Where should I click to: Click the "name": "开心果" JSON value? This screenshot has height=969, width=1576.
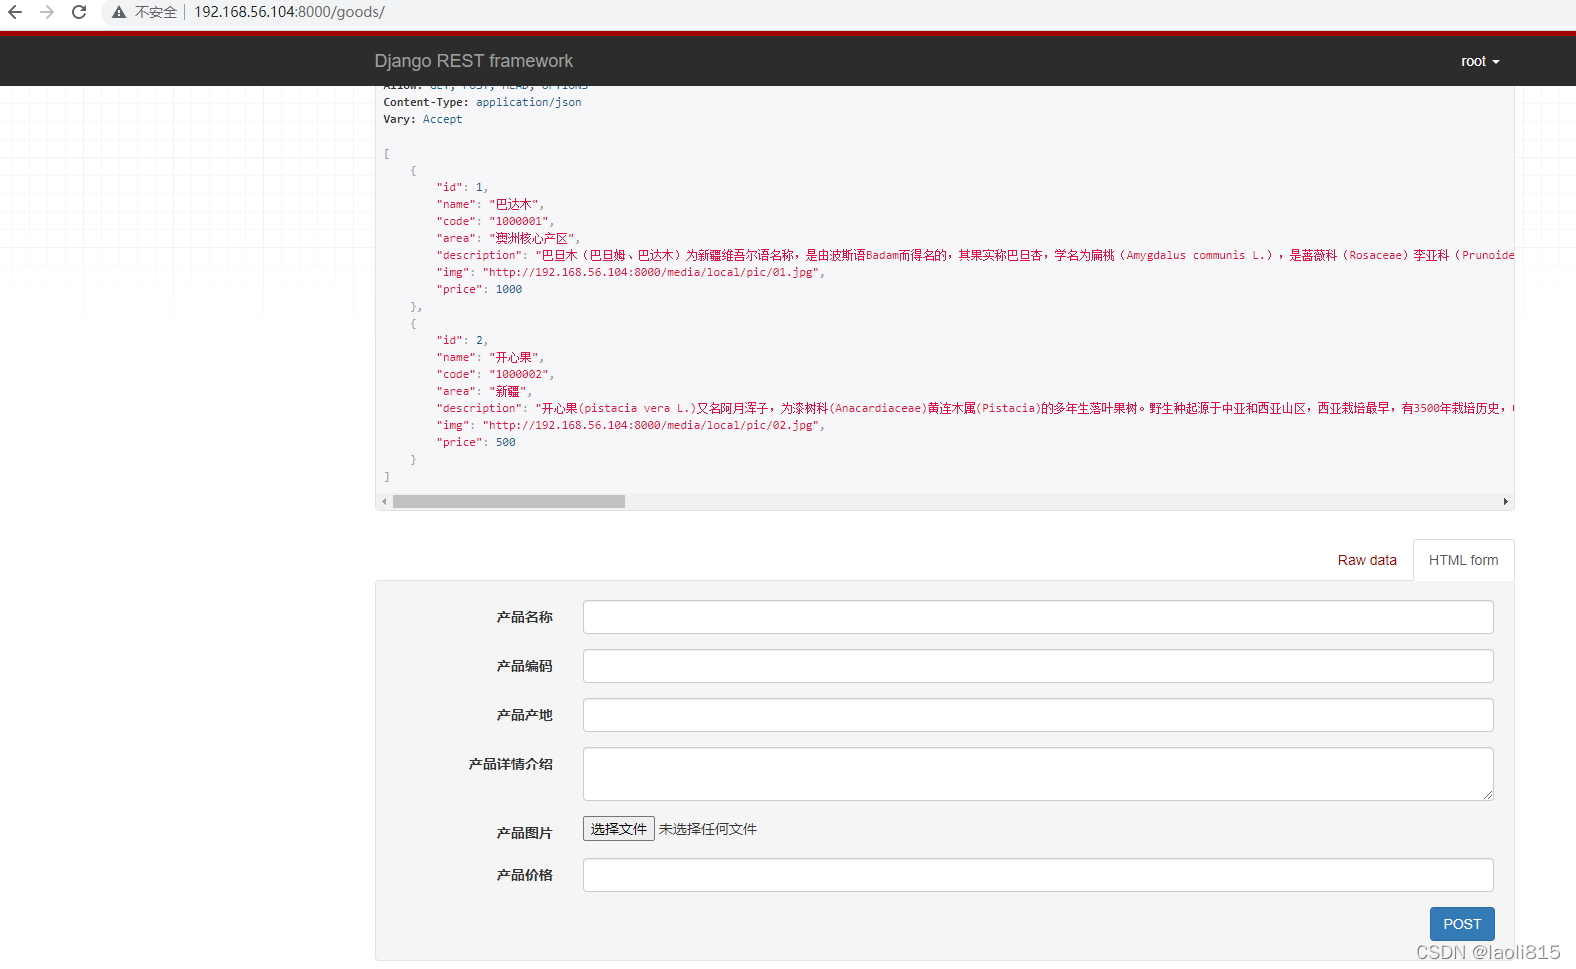click(x=516, y=357)
